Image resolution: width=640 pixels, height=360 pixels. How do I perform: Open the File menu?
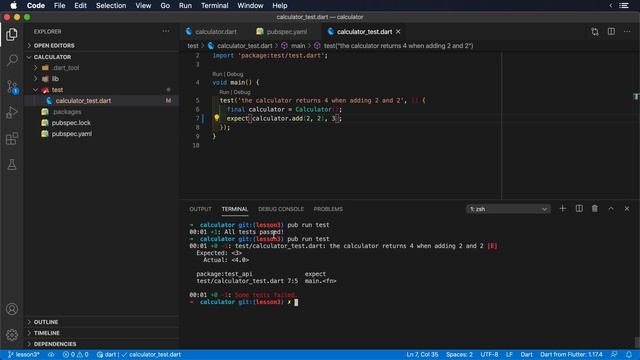coord(60,6)
